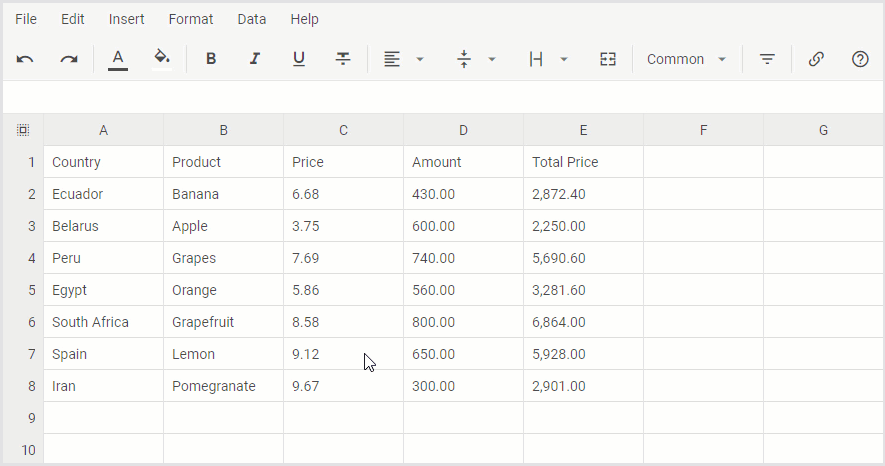Image resolution: width=885 pixels, height=466 pixels.
Task: Click the Grapefruit cell
Action: click(224, 322)
